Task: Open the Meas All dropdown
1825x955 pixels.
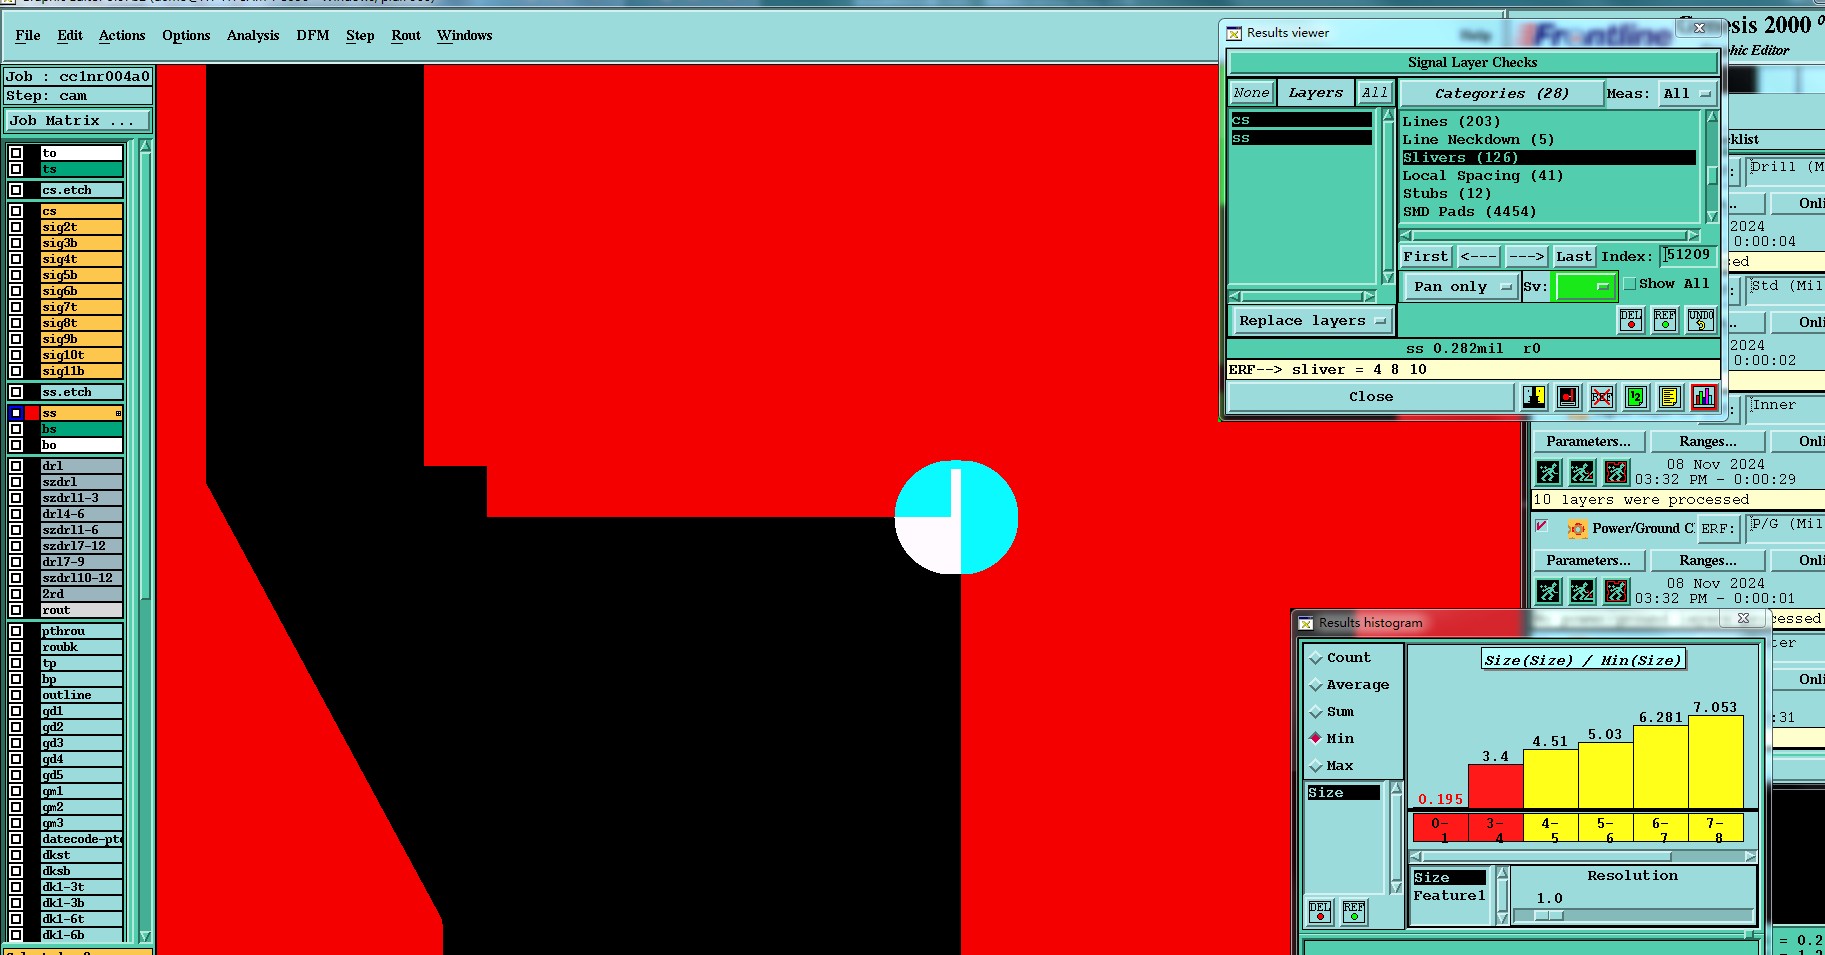Action: pyautogui.click(x=1687, y=94)
